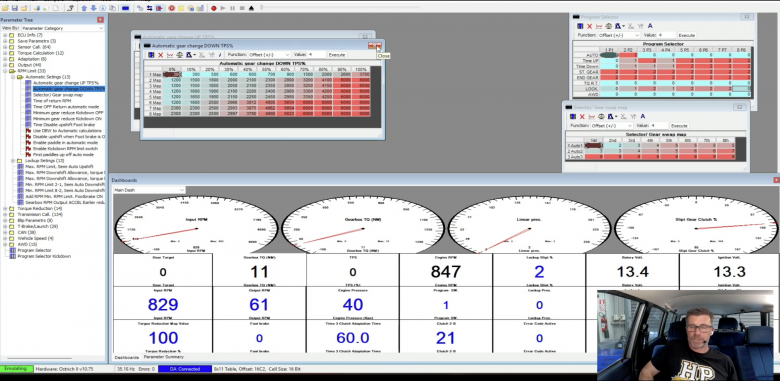
Task: Click the graph icon in DOWN TPS% window
Action: [170, 55]
